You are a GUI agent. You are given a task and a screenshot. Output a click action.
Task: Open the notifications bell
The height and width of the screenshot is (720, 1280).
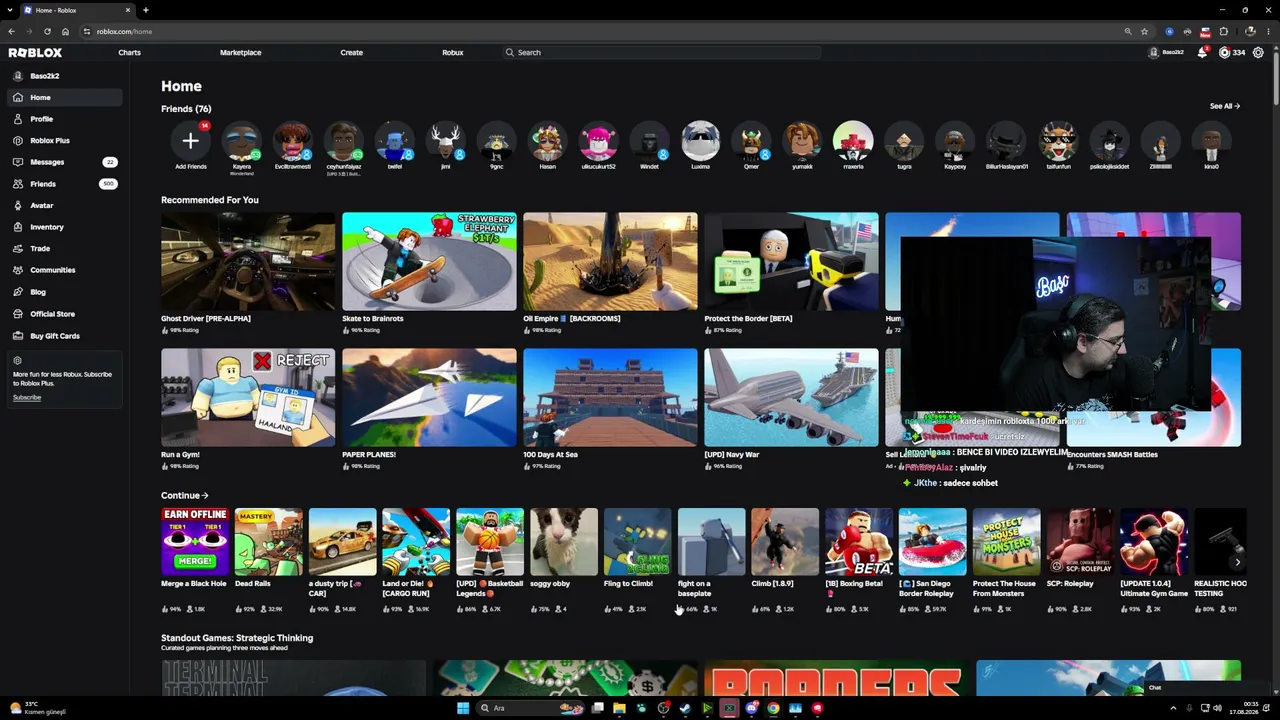[x=1202, y=53]
